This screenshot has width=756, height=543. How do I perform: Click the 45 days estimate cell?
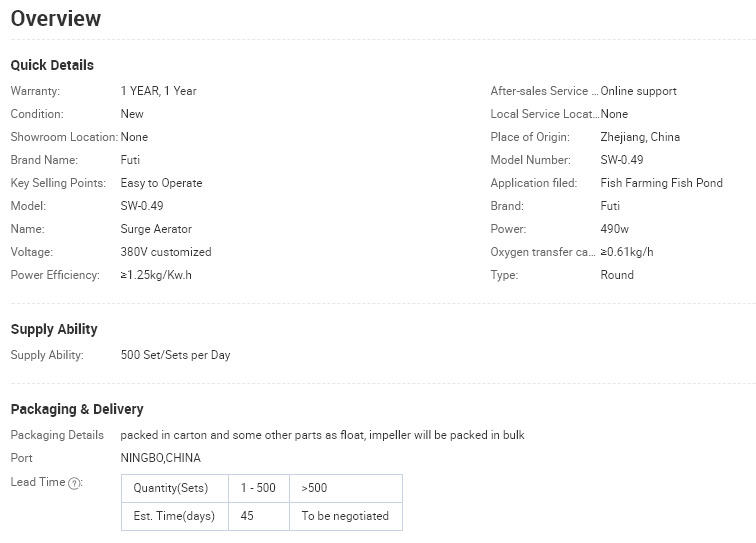258,516
